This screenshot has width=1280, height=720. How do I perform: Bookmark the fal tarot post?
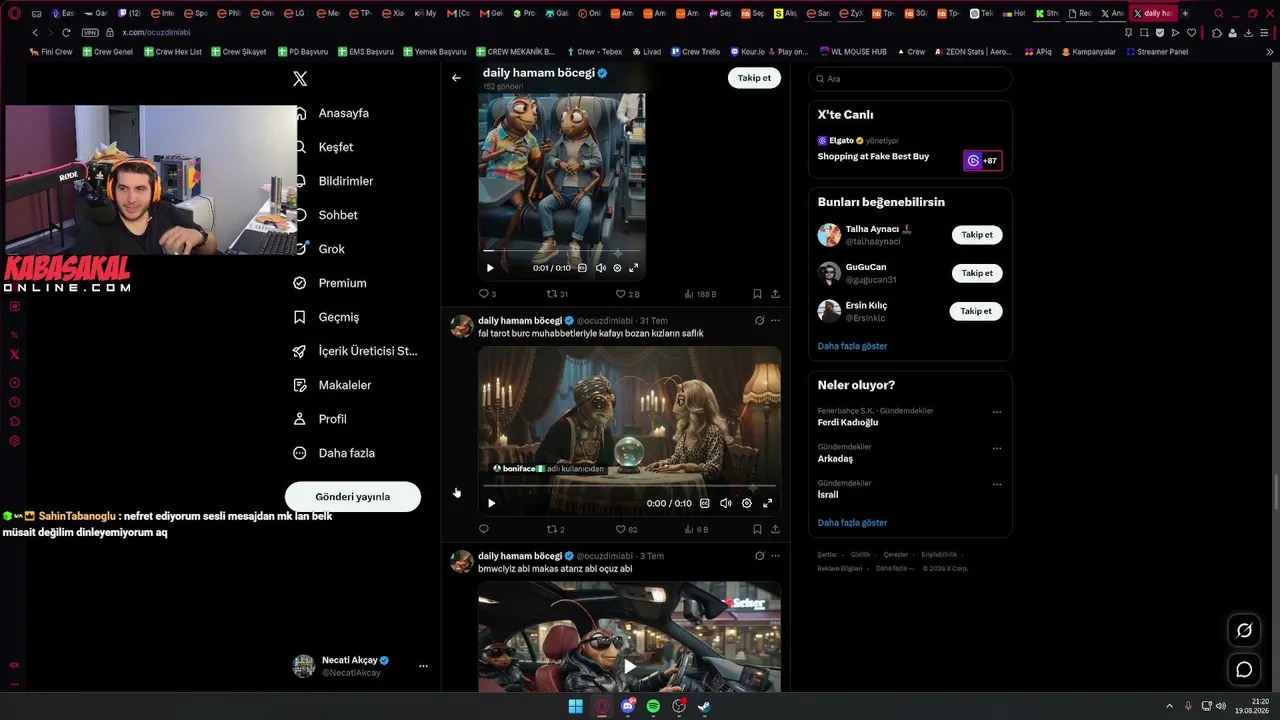pos(757,529)
